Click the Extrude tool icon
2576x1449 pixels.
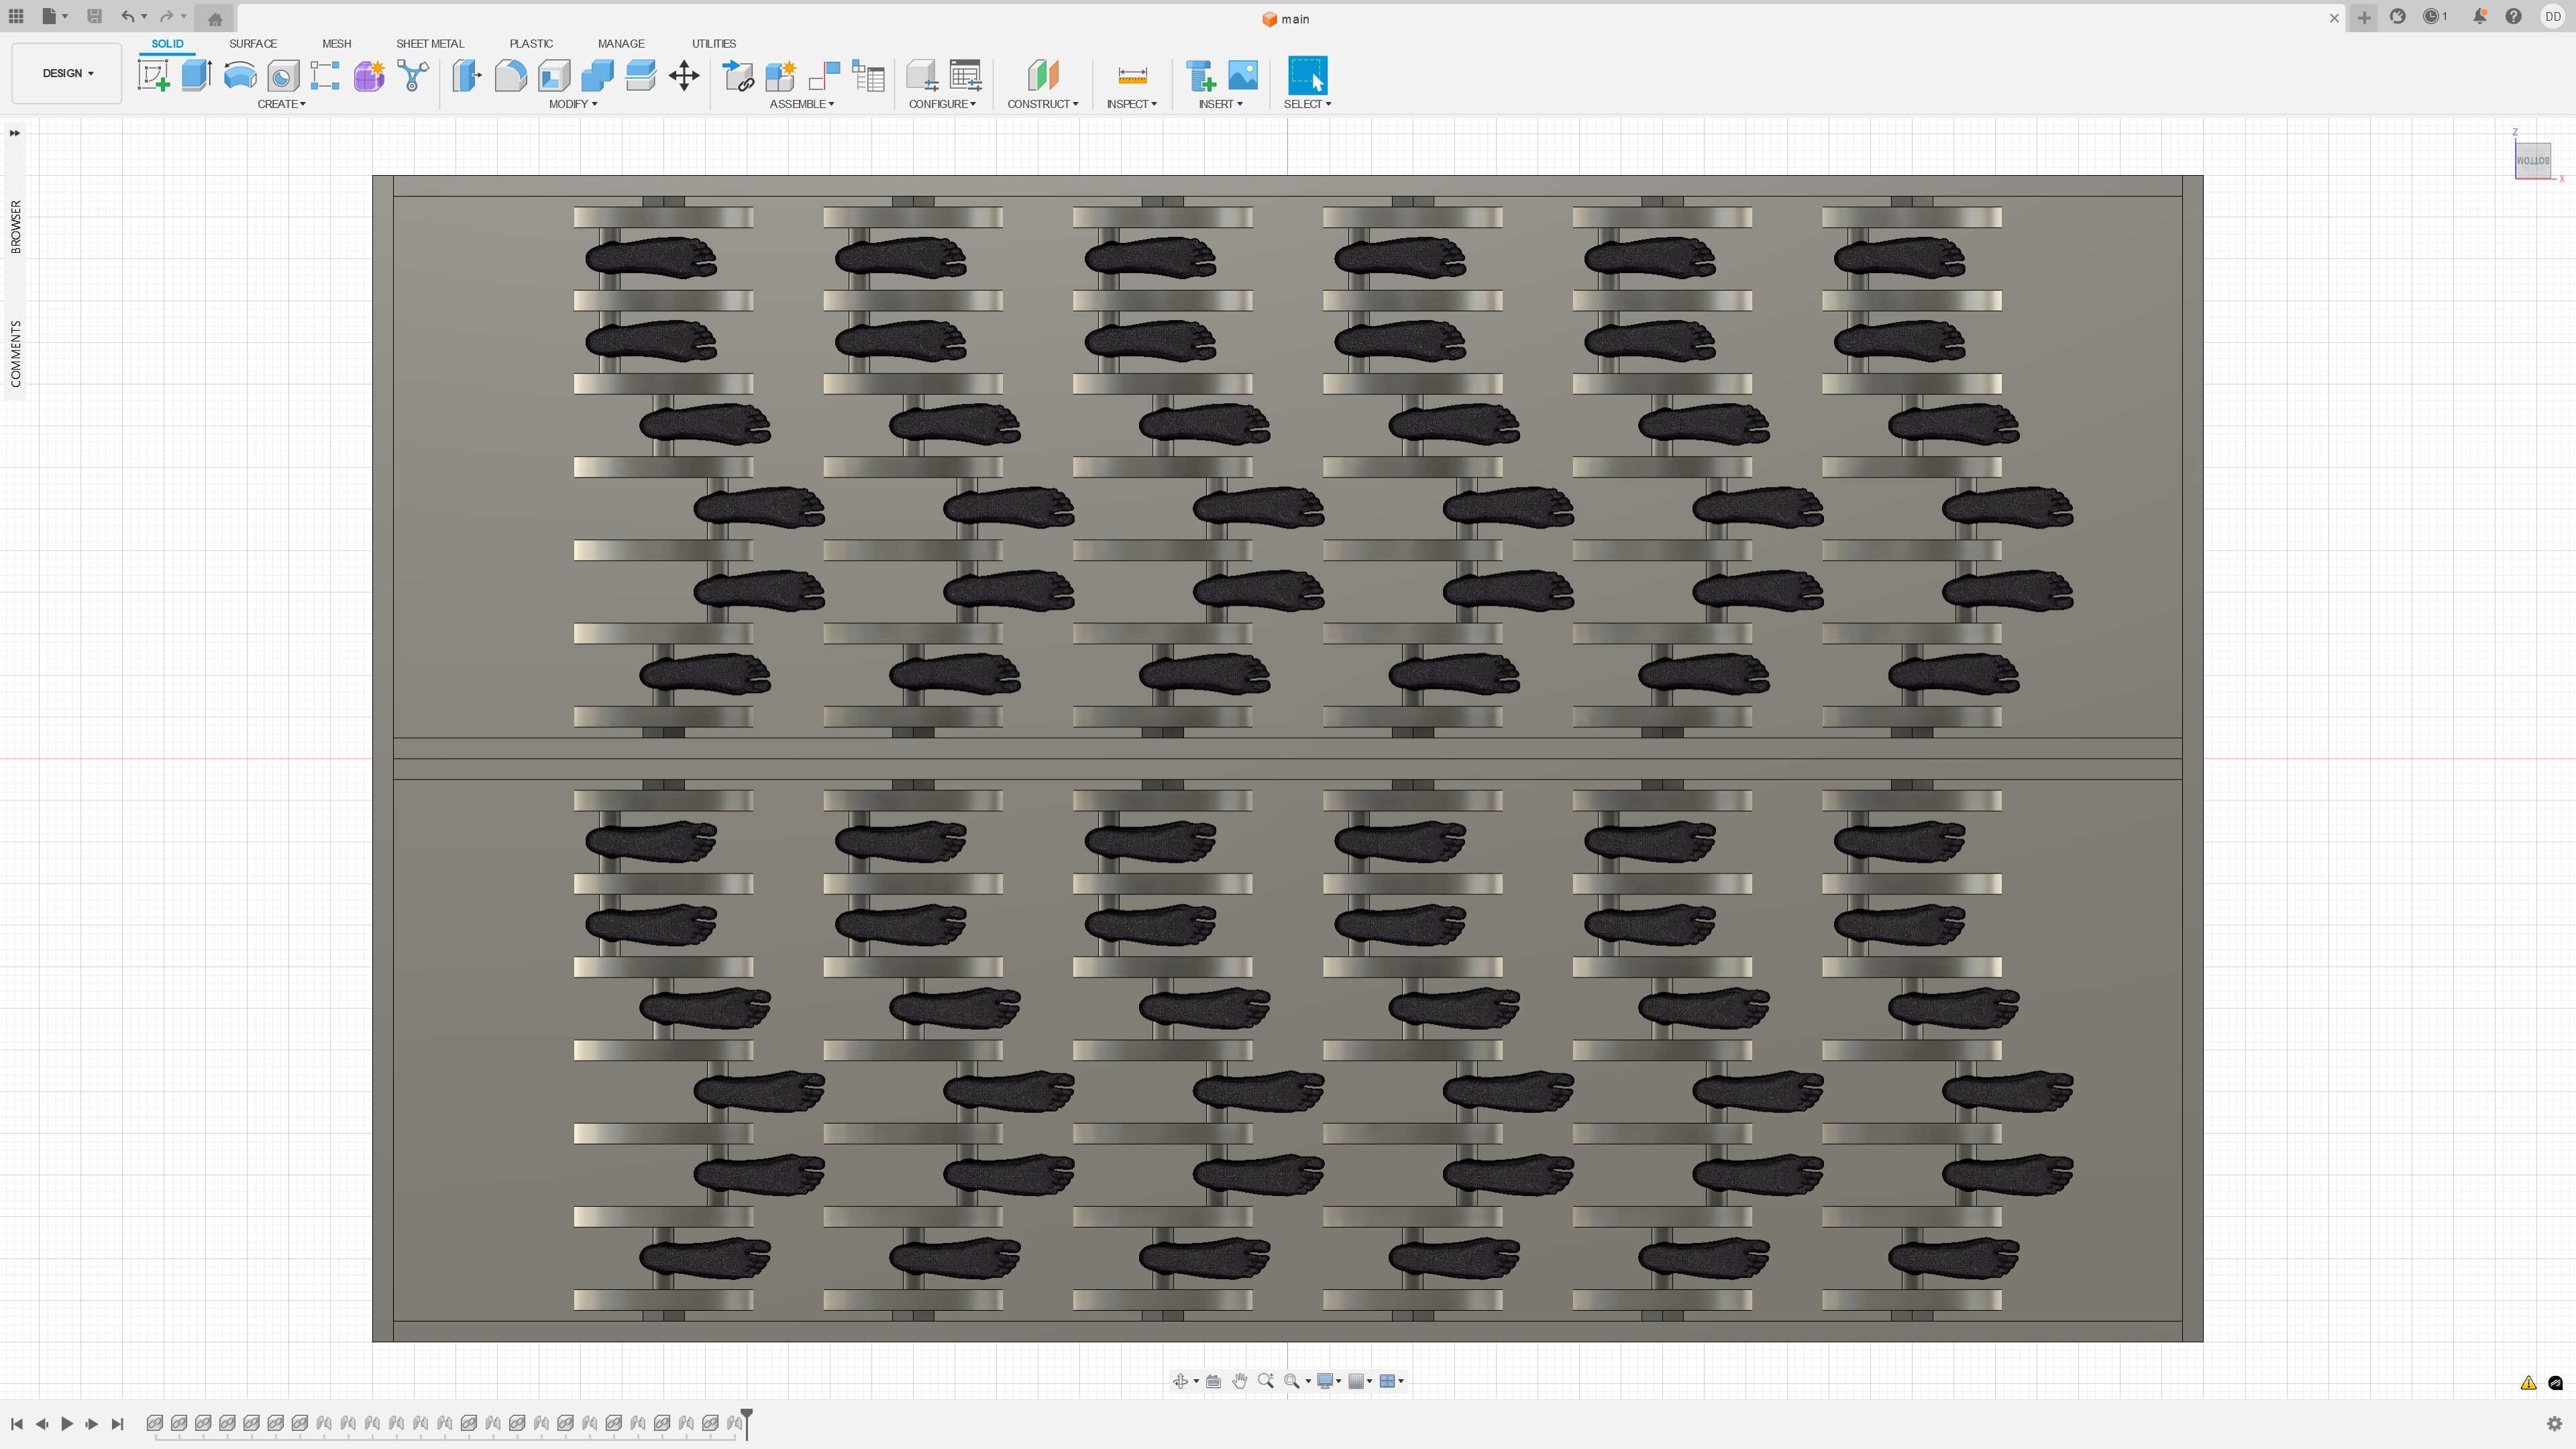coord(196,76)
